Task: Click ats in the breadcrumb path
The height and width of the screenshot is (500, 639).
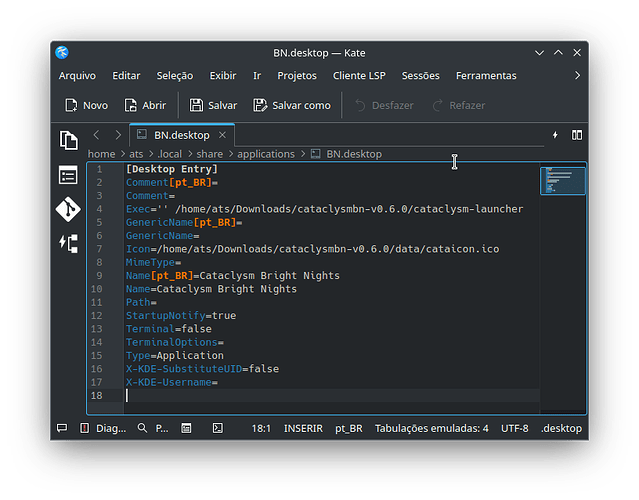Action: [136, 154]
